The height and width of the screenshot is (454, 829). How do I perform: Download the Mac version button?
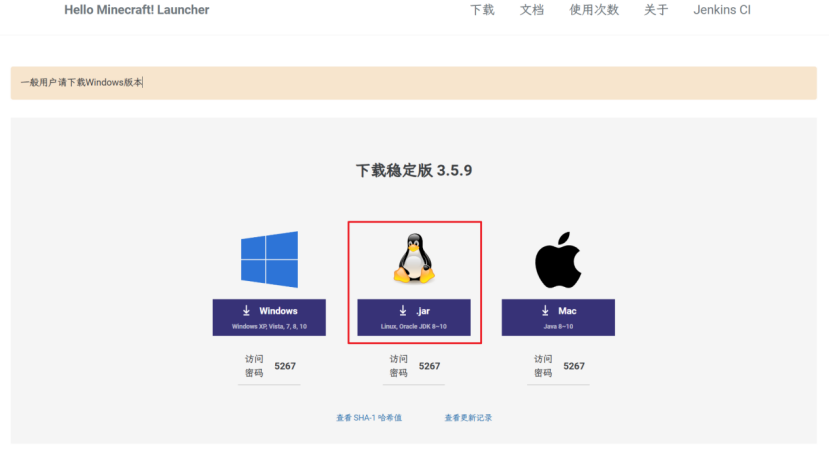coord(558,317)
